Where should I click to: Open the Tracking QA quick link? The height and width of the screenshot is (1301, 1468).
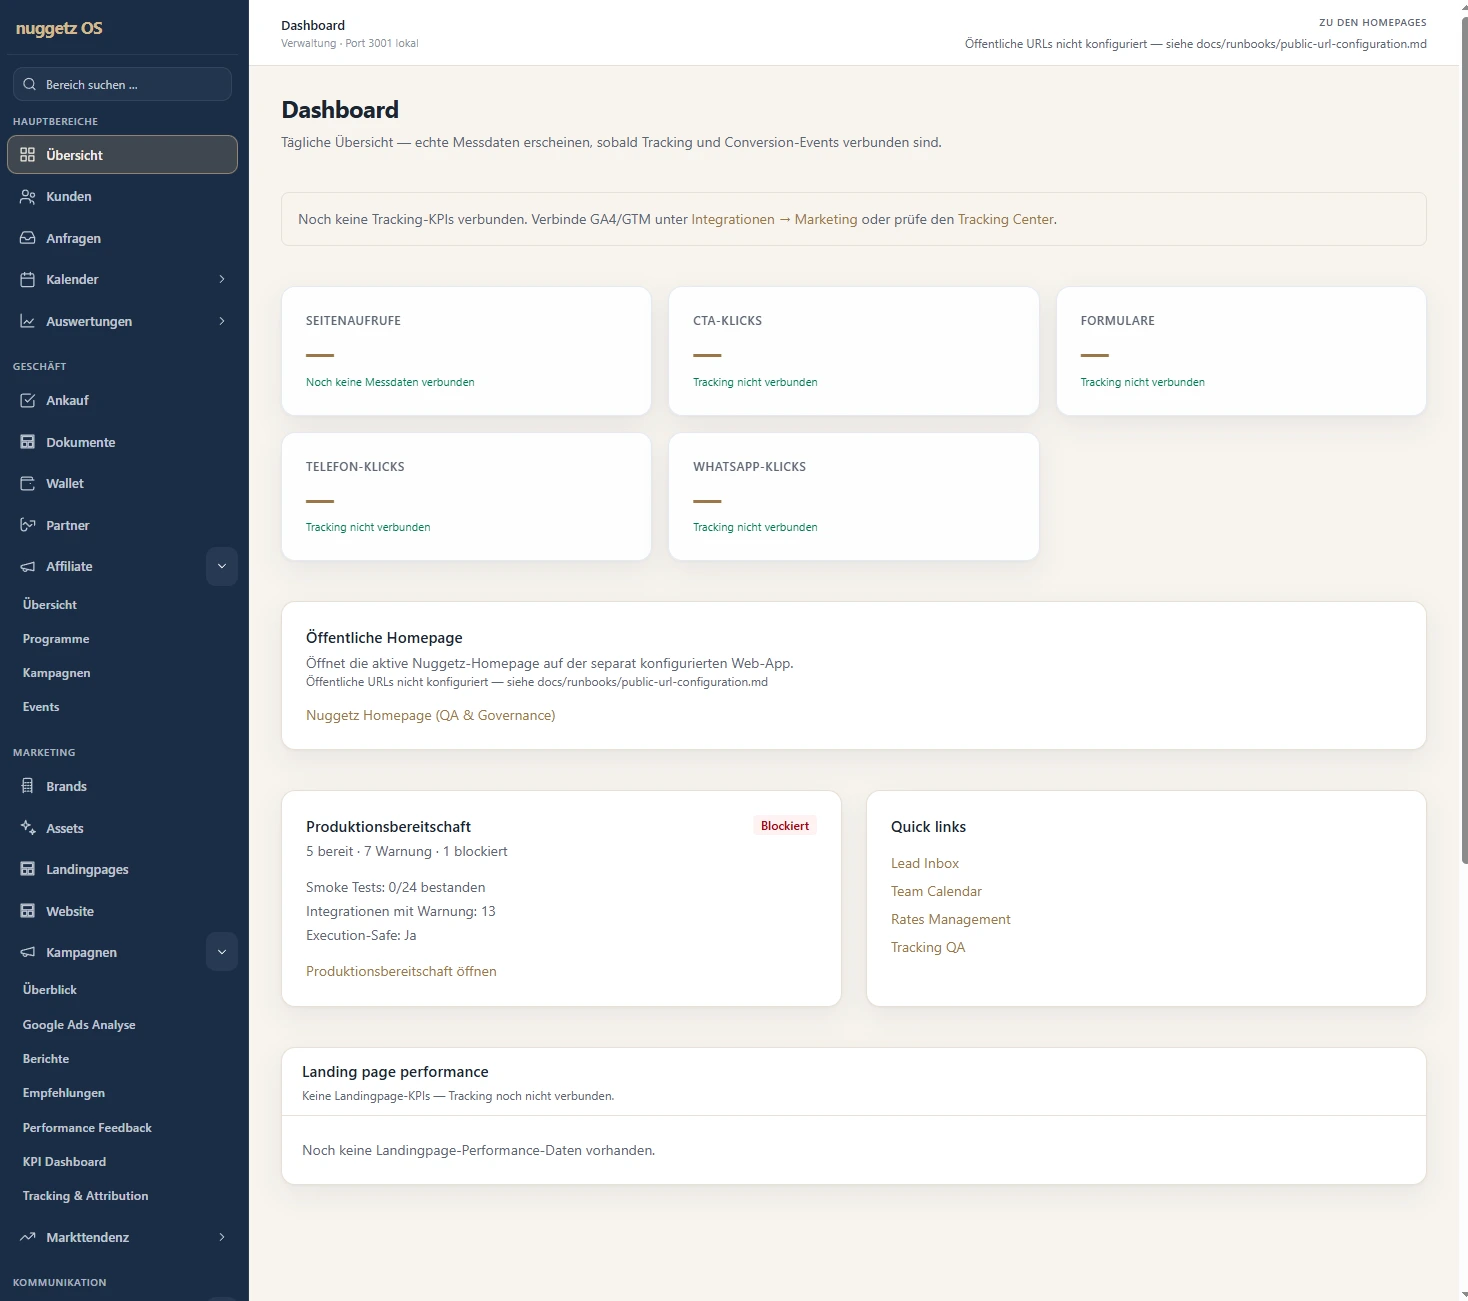click(928, 947)
